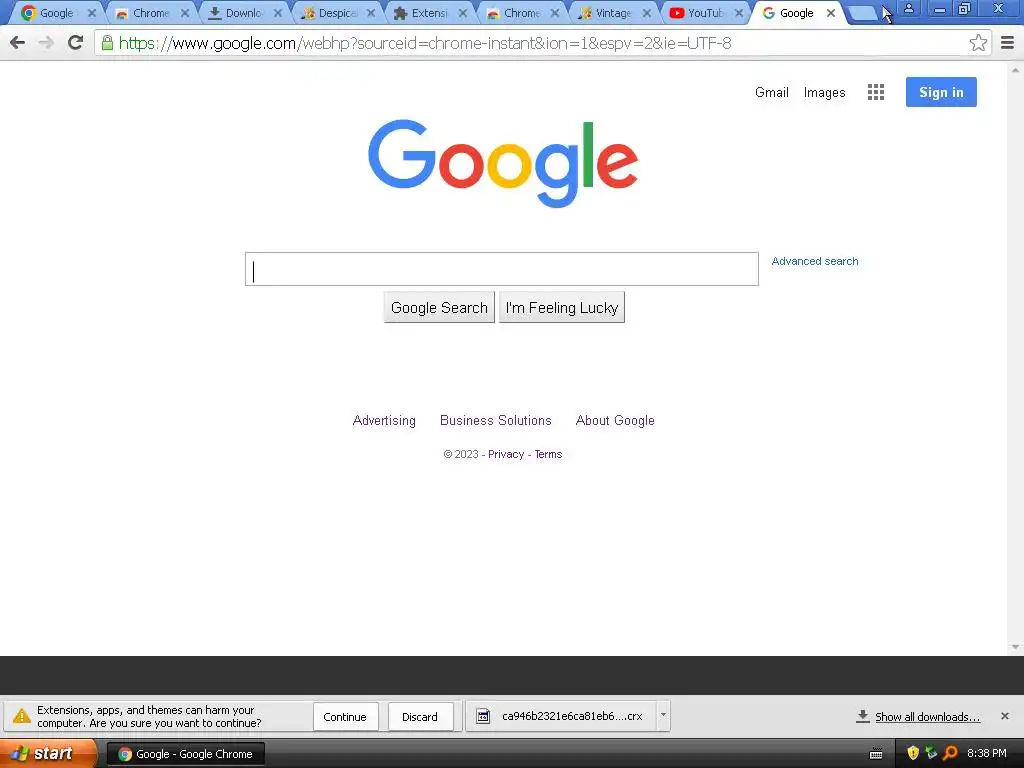
Task: Click the warning triangle in the download bar
Action: click(x=22, y=716)
